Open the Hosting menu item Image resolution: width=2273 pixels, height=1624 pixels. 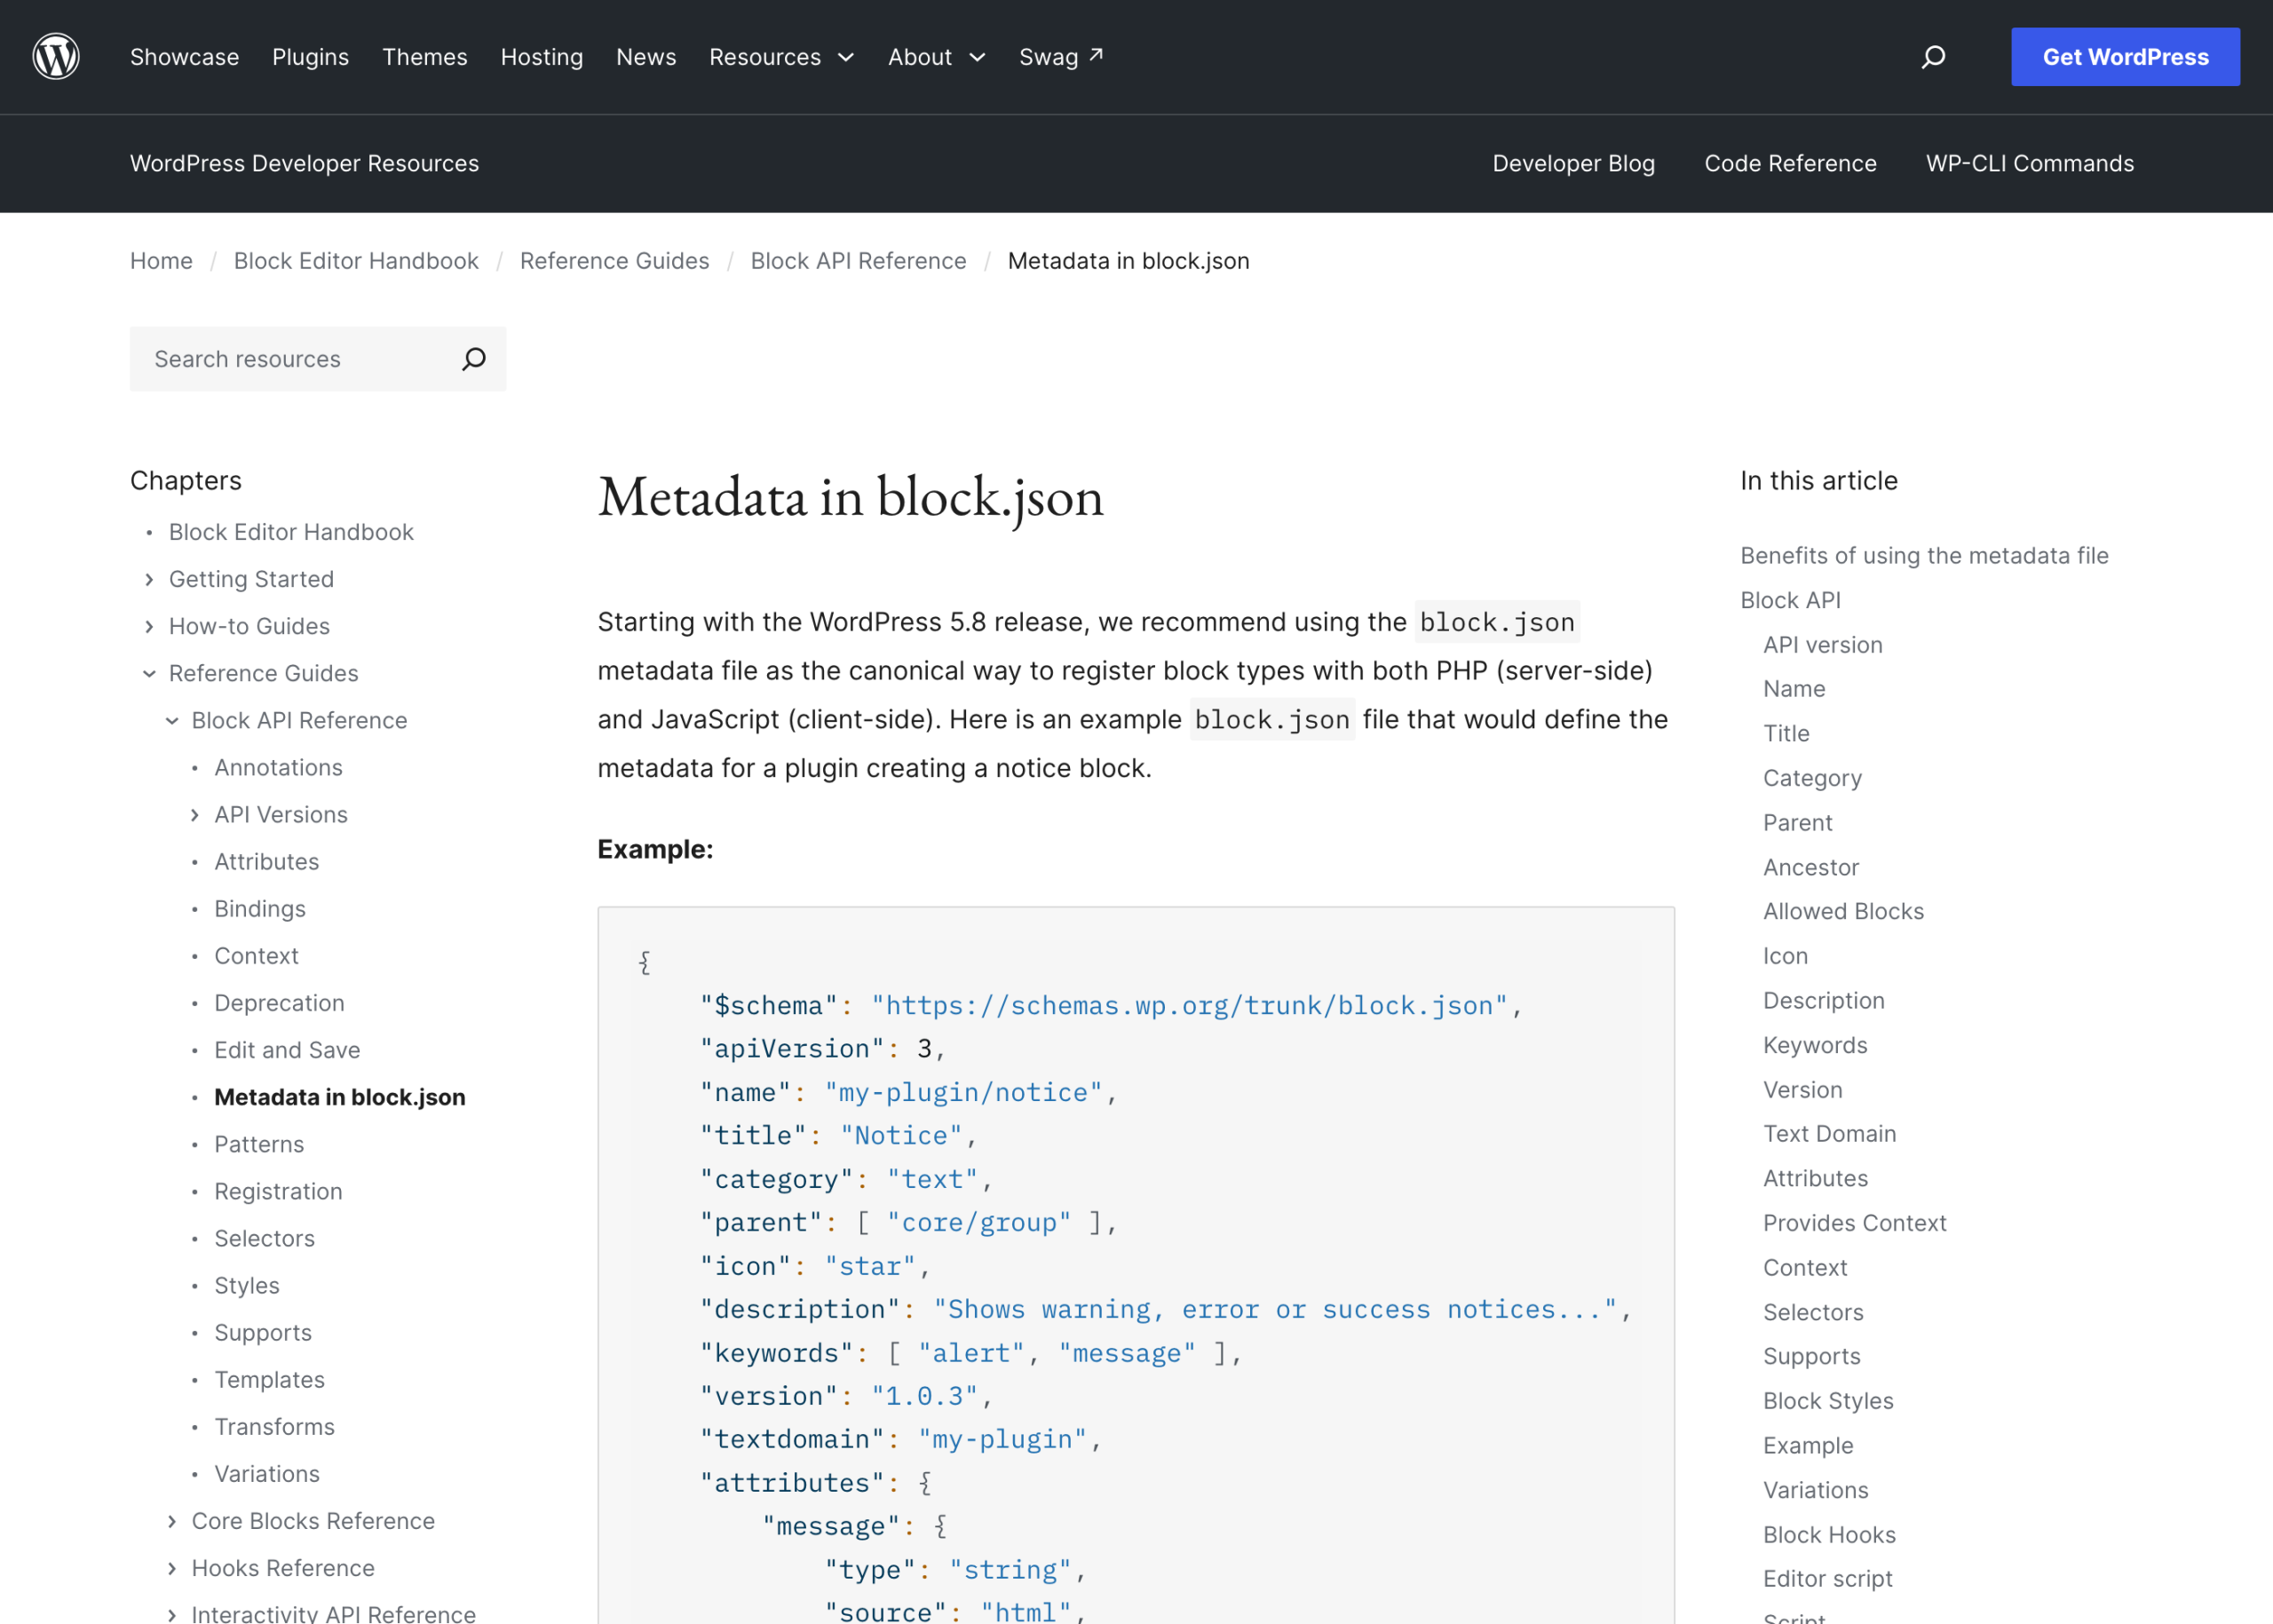pyautogui.click(x=542, y=57)
